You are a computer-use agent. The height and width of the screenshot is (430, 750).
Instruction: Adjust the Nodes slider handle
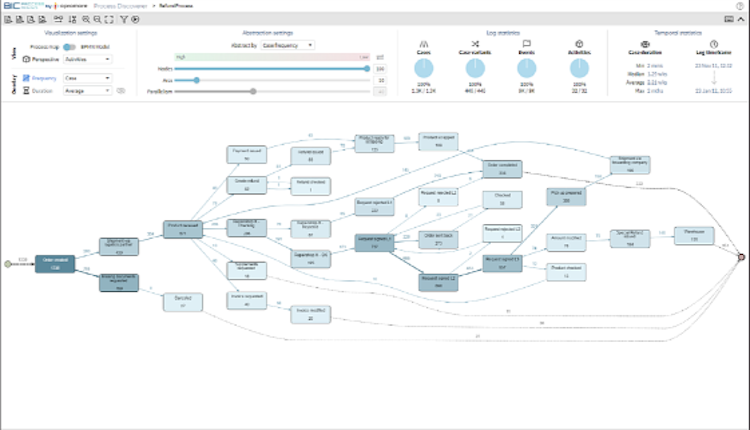coord(367,68)
